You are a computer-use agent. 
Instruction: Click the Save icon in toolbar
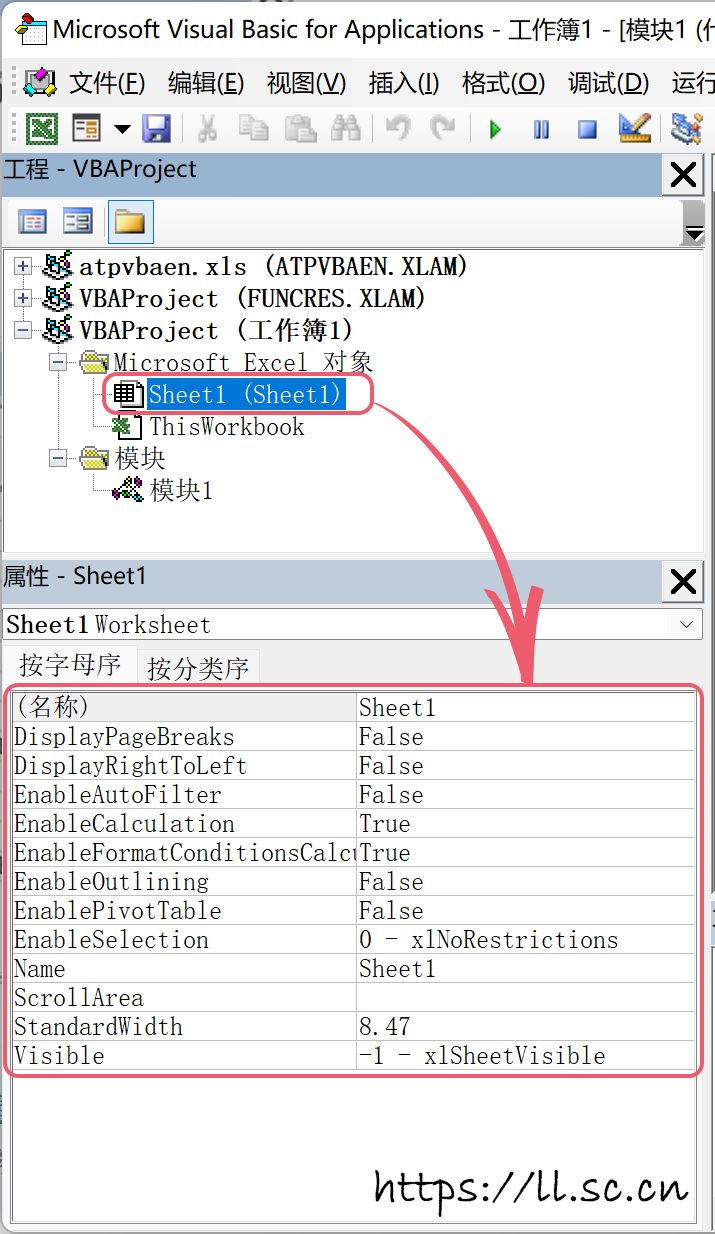click(156, 129)
